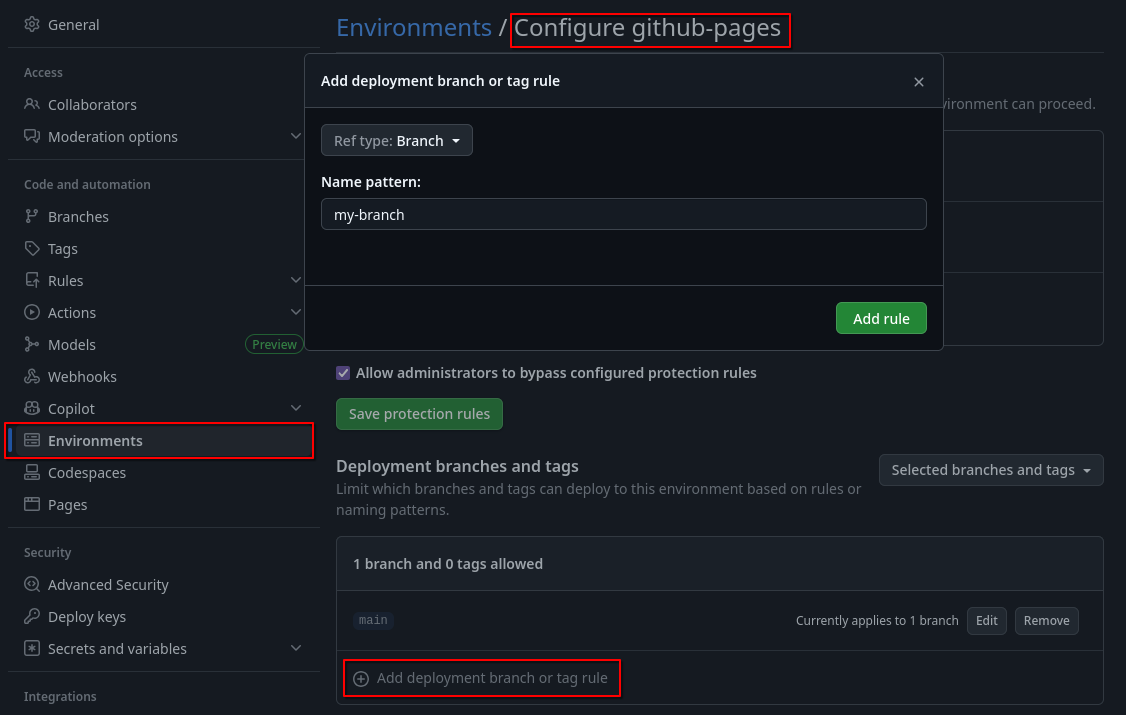Viewport: 1126px width, 715px height.
Task: Click 'Deployment branches and tags' heading
Action: click(457, 466)
